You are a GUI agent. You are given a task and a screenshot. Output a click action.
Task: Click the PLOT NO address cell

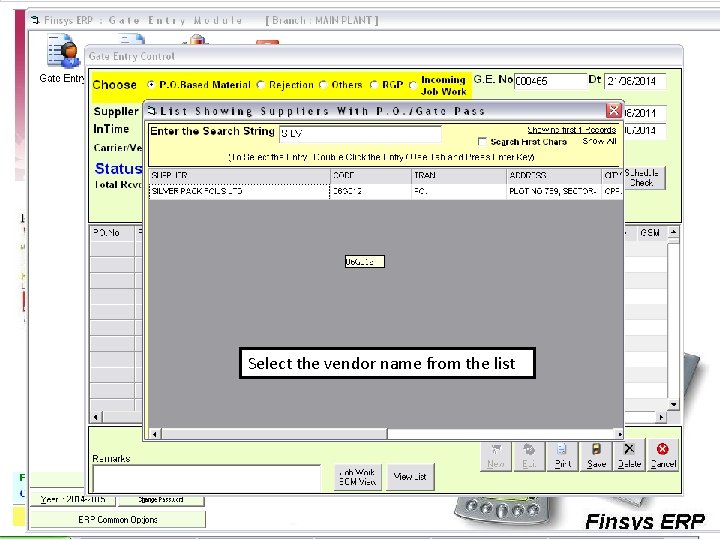click(554, 191)
